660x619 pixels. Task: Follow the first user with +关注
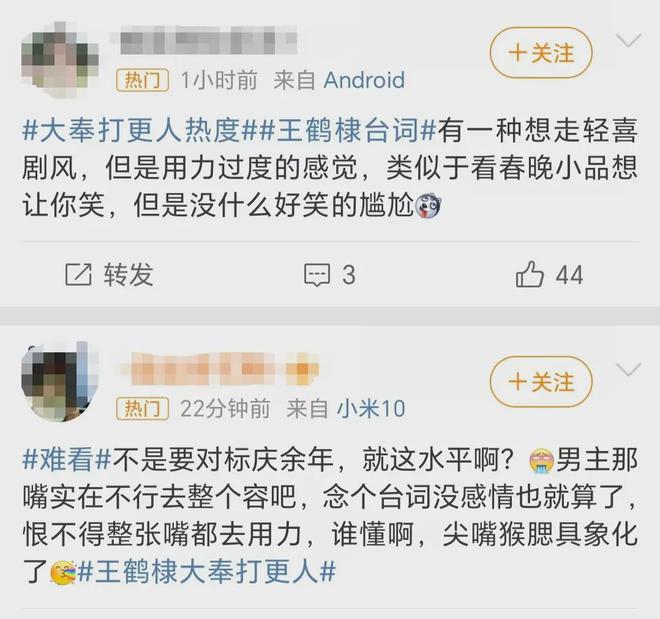[x=541, y=53]
